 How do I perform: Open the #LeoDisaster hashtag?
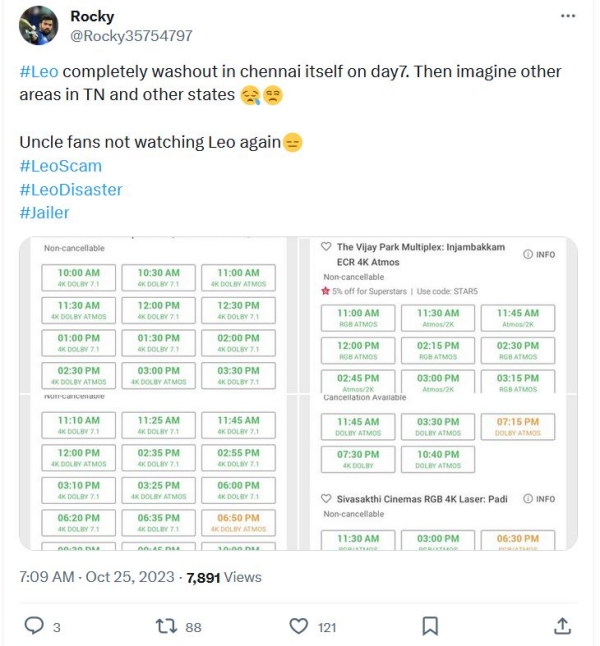[70, 189]
